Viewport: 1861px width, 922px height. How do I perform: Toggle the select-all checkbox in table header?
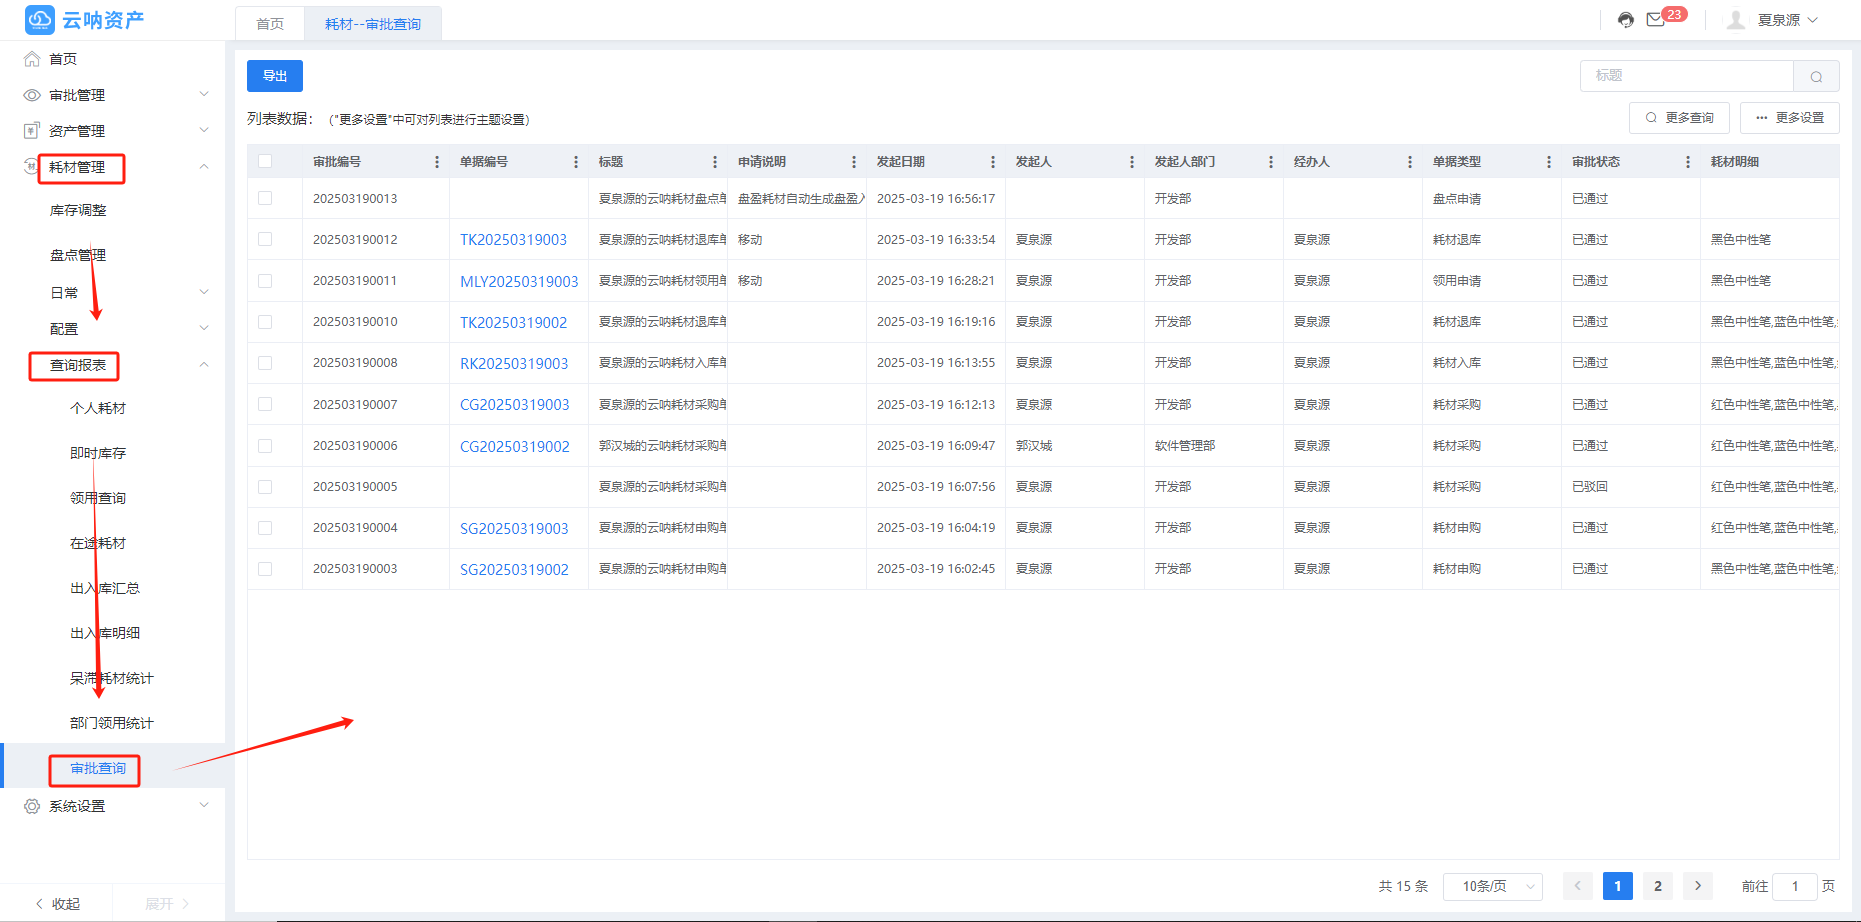(265, 161)
